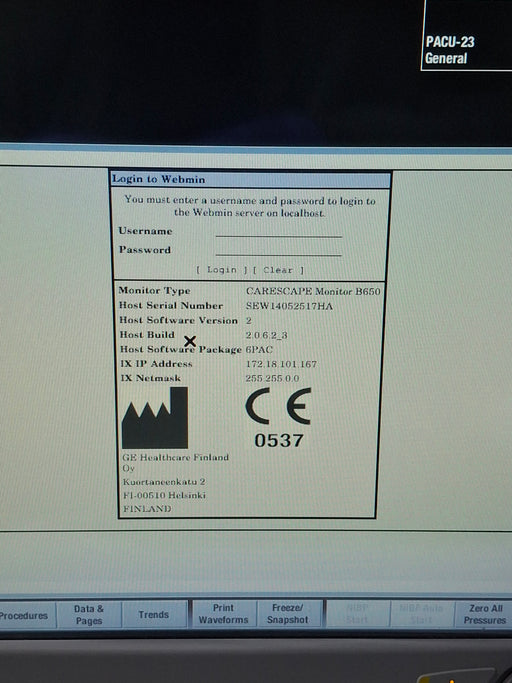Open the Procedures menu
The height and width of the screenshot is (683, 512).
[25, 615]
